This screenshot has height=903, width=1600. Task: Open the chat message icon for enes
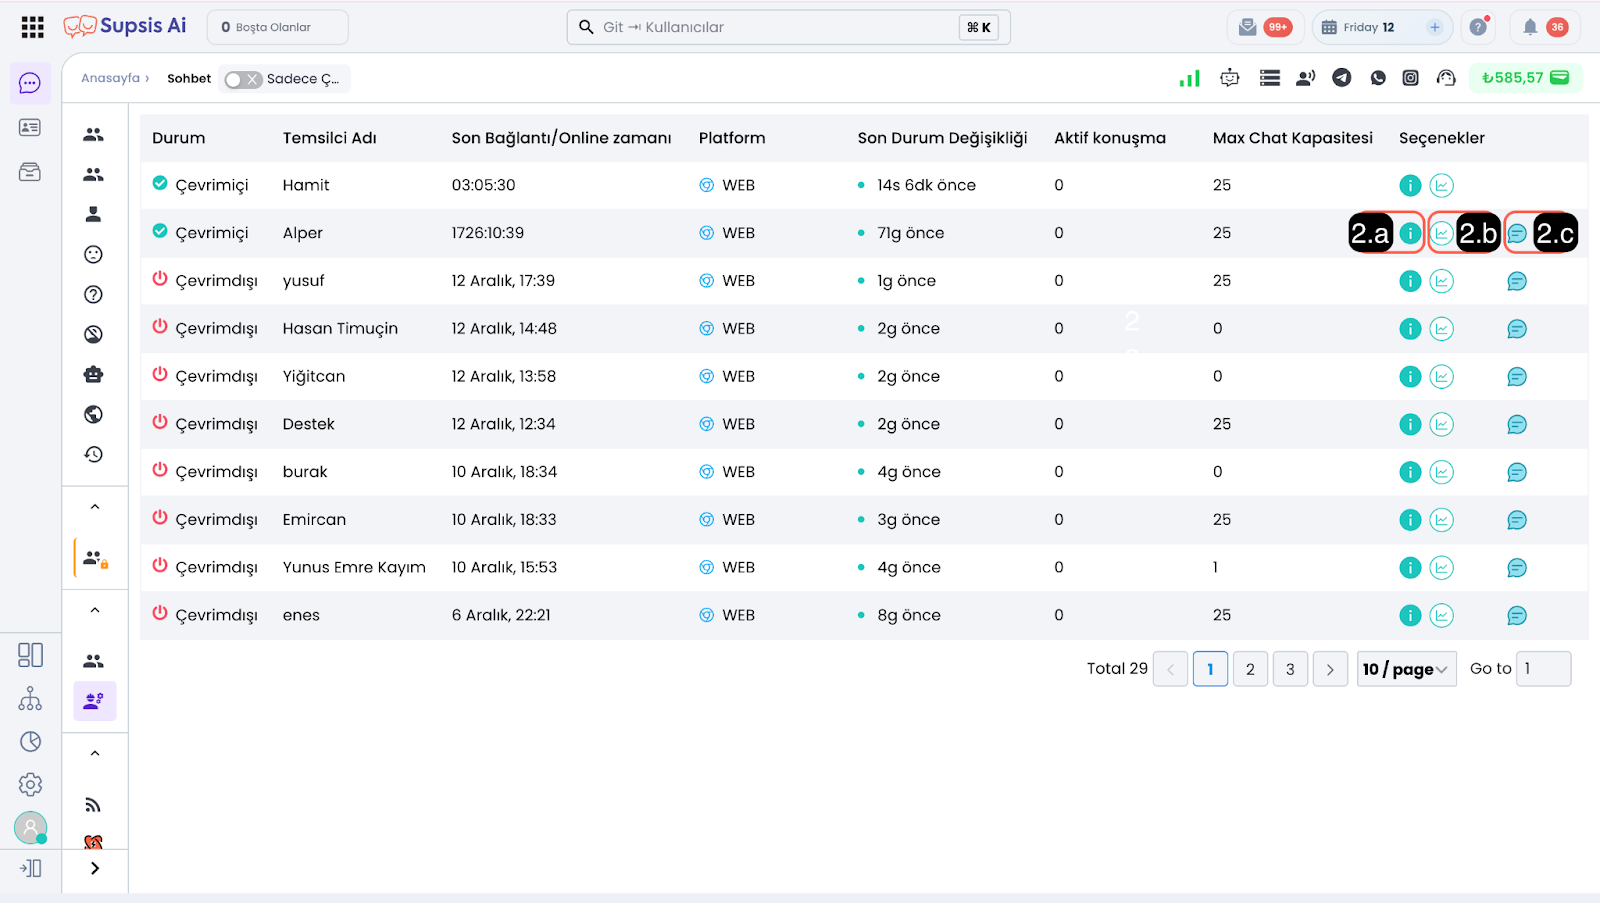[1517, 616]
